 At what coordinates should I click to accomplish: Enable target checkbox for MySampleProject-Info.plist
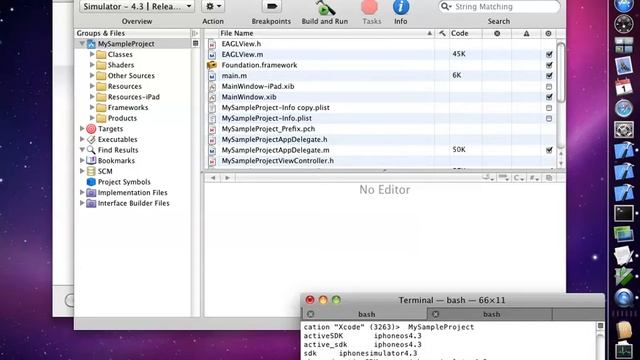(x=549, y=118)
